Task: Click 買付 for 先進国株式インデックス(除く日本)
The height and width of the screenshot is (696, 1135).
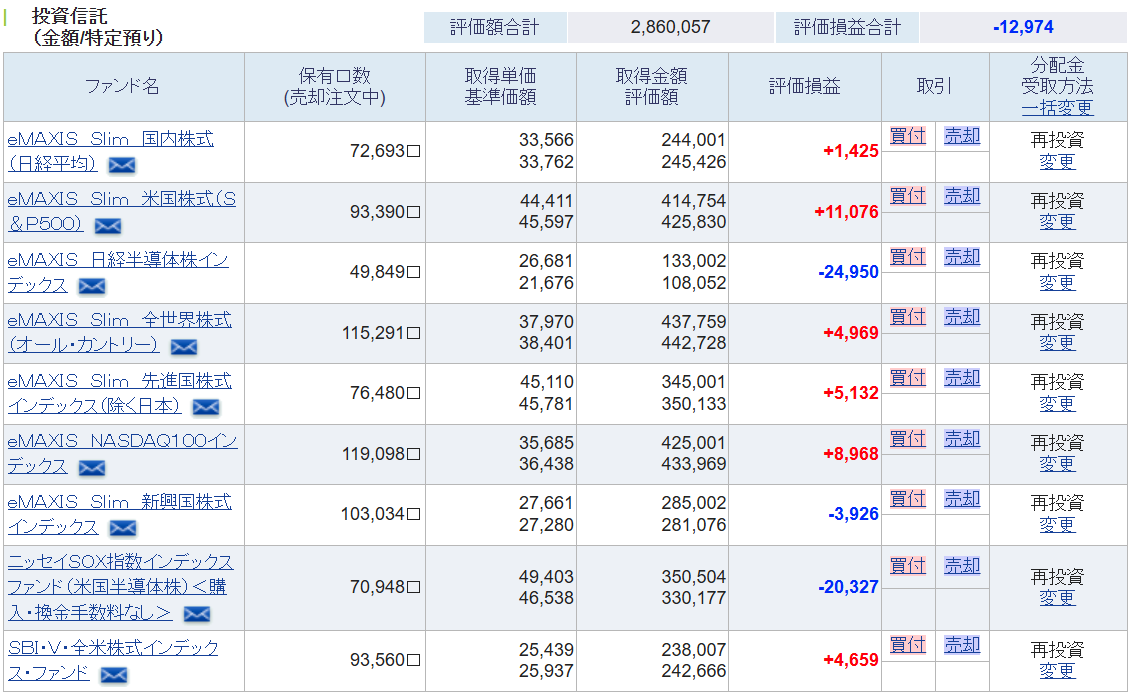Action: [x=908, y=378]
